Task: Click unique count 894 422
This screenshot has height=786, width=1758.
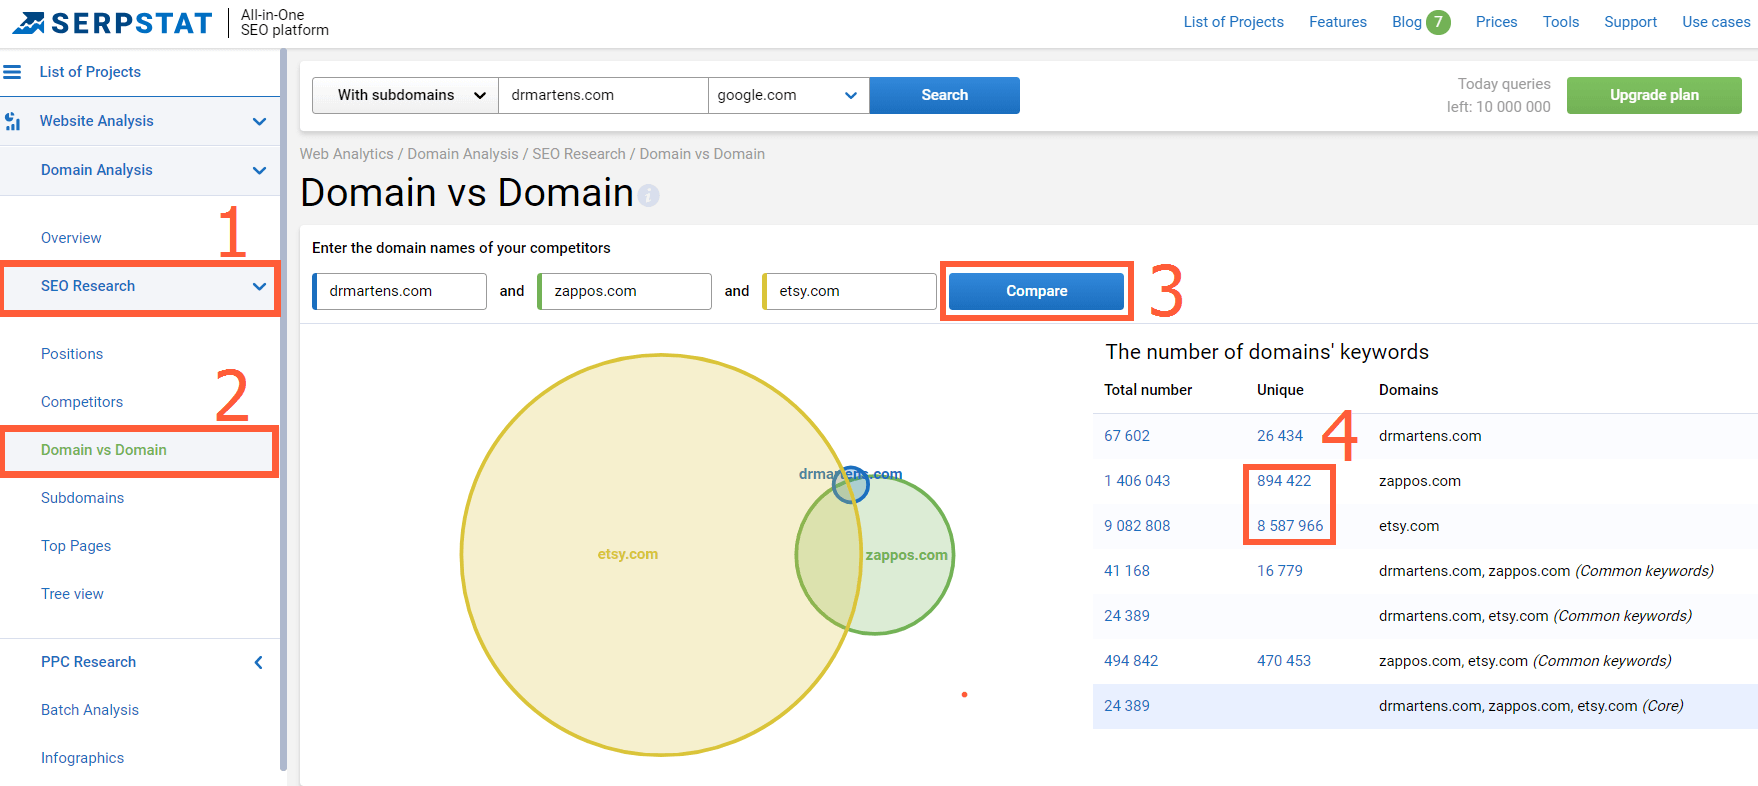Action: point(1284,481)
